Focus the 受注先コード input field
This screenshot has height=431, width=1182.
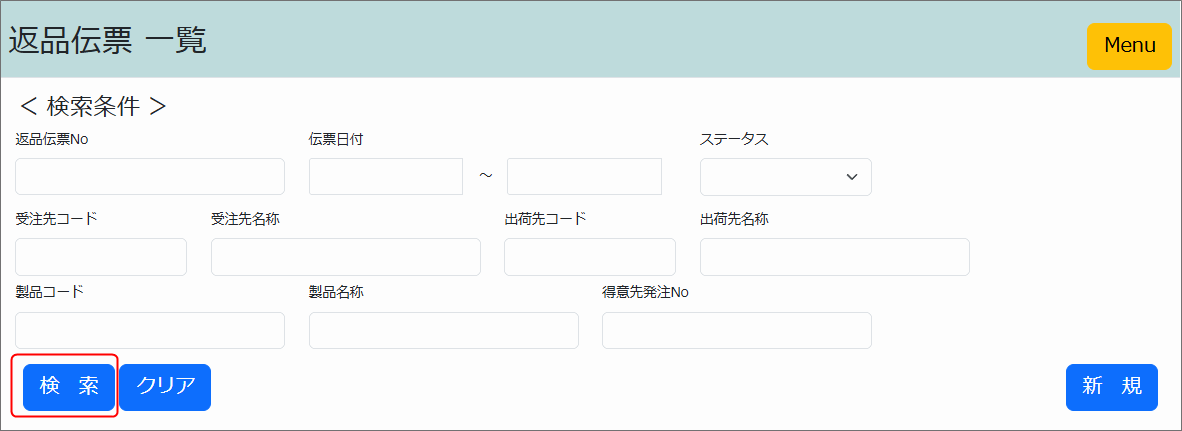click(101, 257)
